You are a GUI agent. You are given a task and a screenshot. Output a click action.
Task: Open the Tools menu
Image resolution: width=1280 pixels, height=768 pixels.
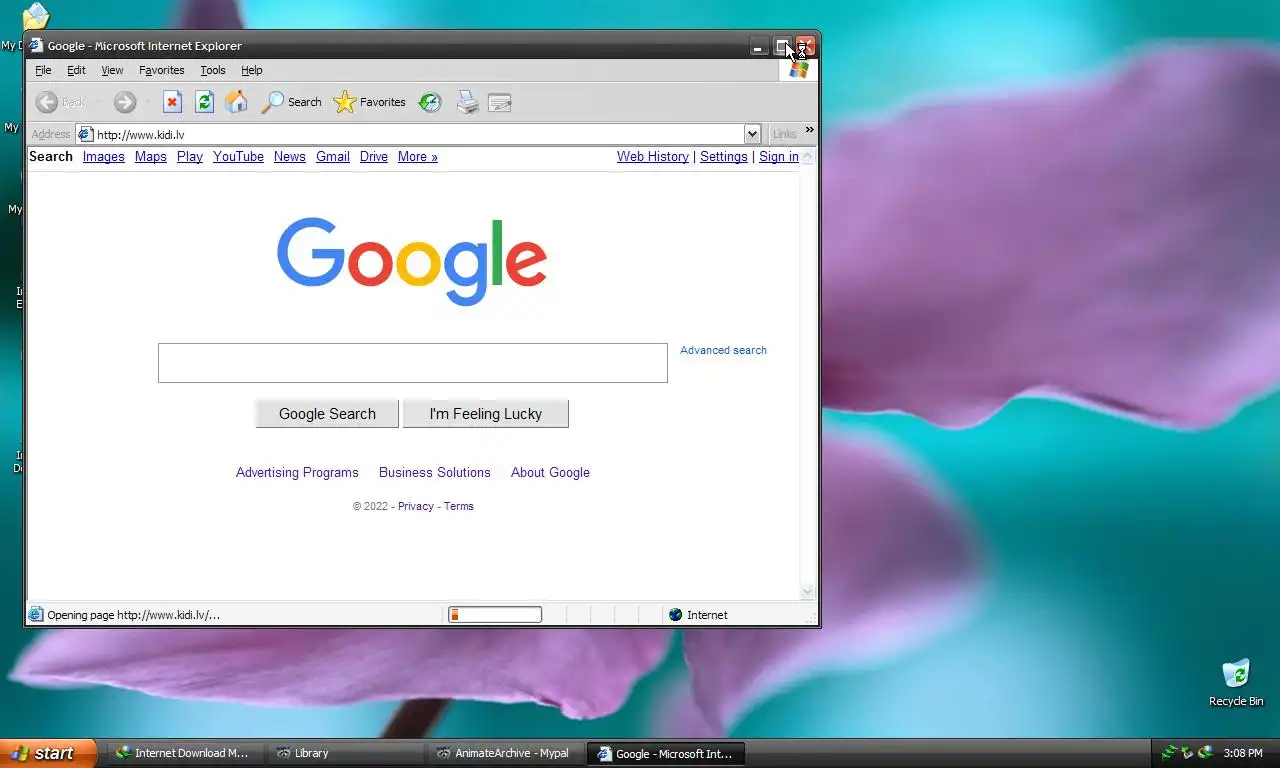pyautogui.click(x=213, y=70)
